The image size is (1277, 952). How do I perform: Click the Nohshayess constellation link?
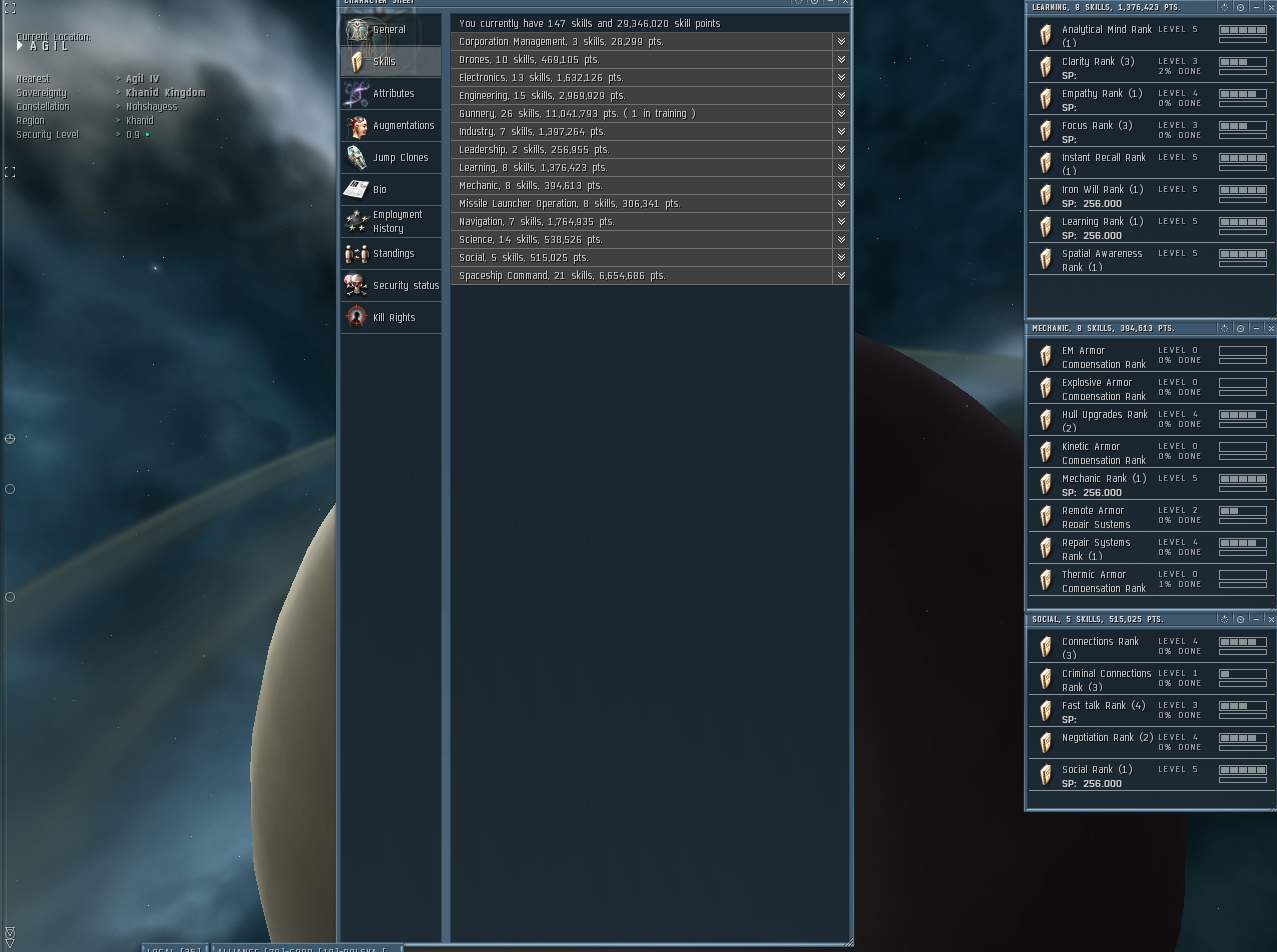point(151,106)
